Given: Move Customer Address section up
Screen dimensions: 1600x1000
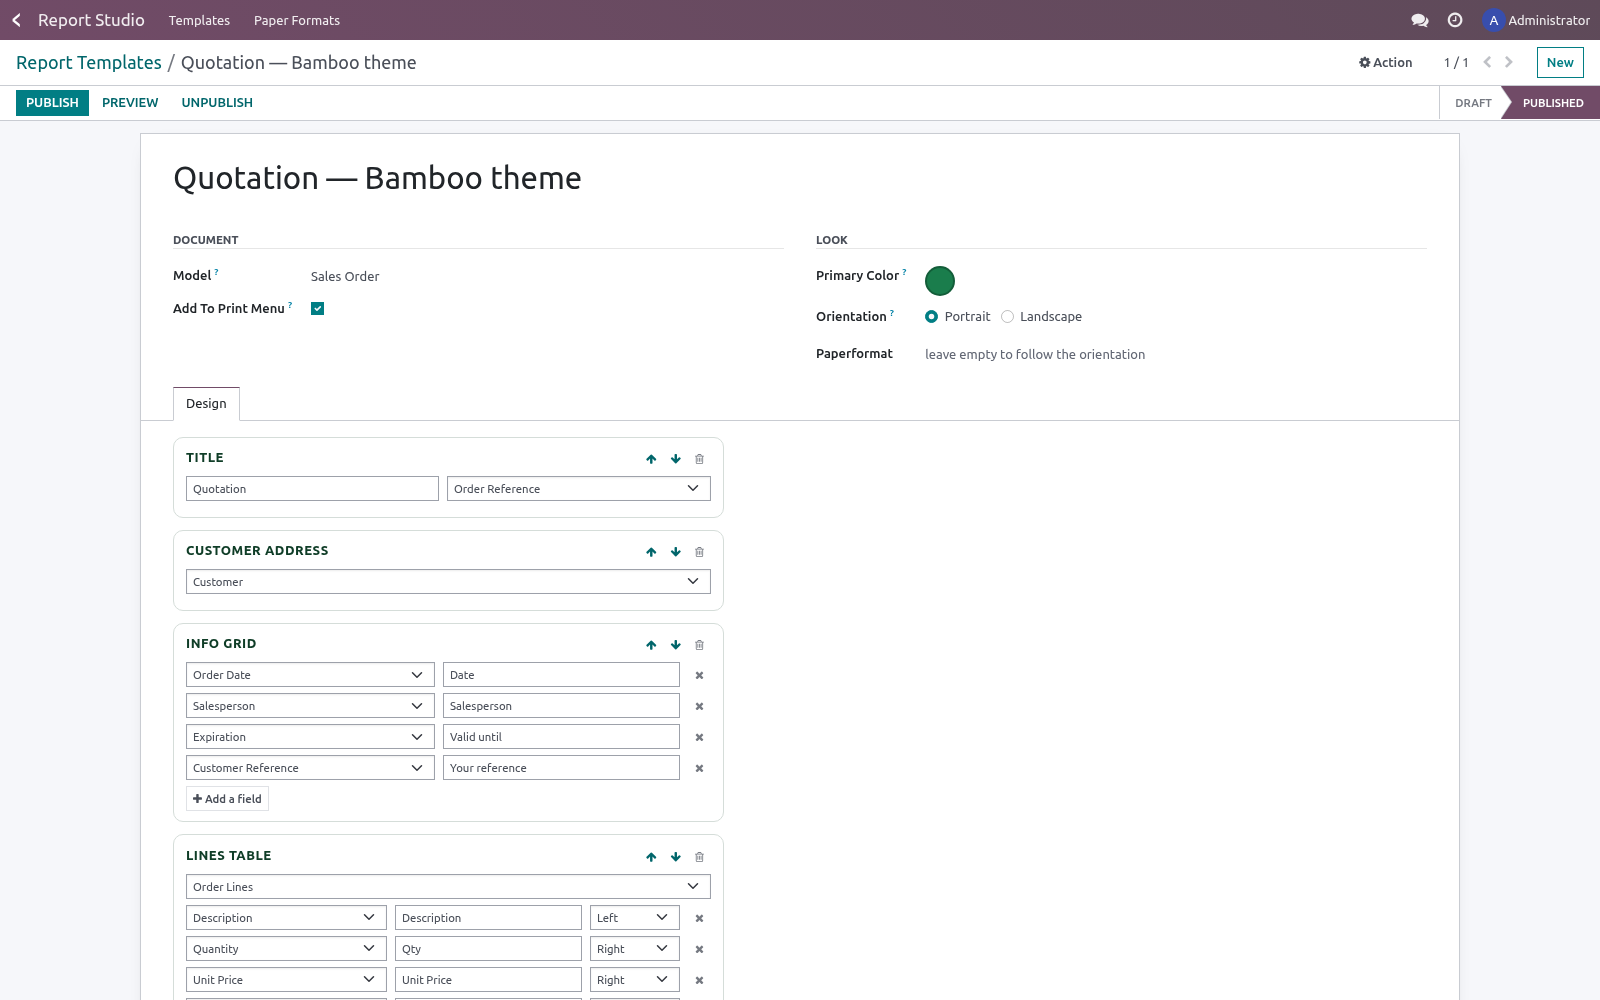Looking at the screenshot, I should coord(651,552).
